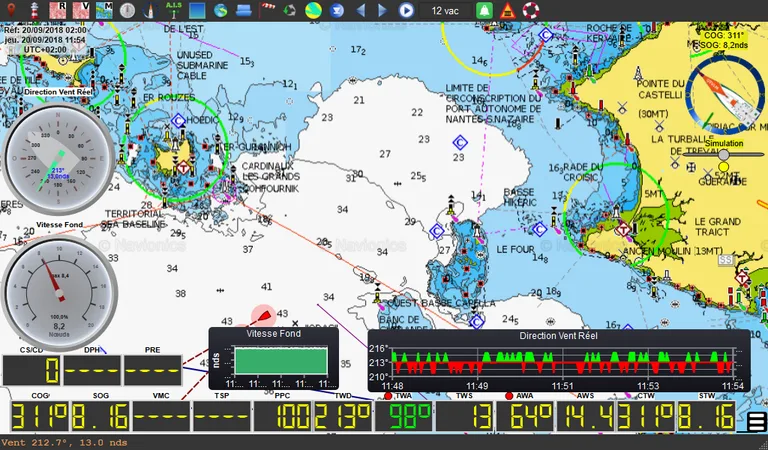Click the CS/CD display showing 0
Viewport: 768px width, 450px height.
pyautogui.click(x=32, y=370)
